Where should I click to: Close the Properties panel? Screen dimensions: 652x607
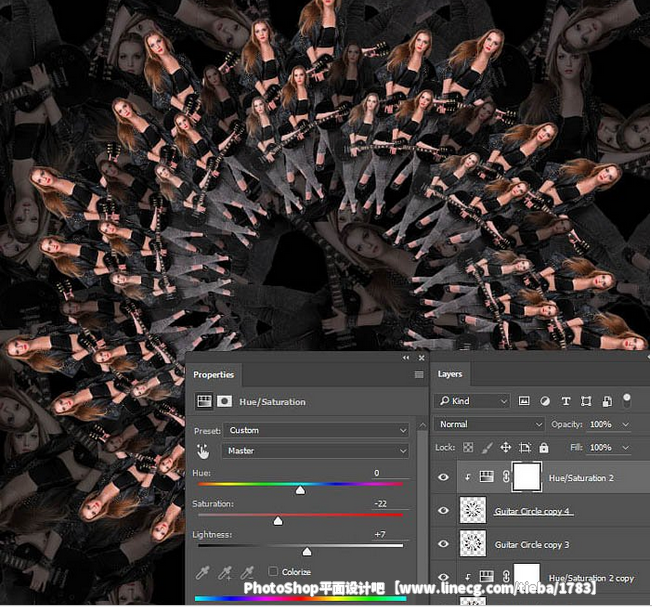tap(421, 358)
